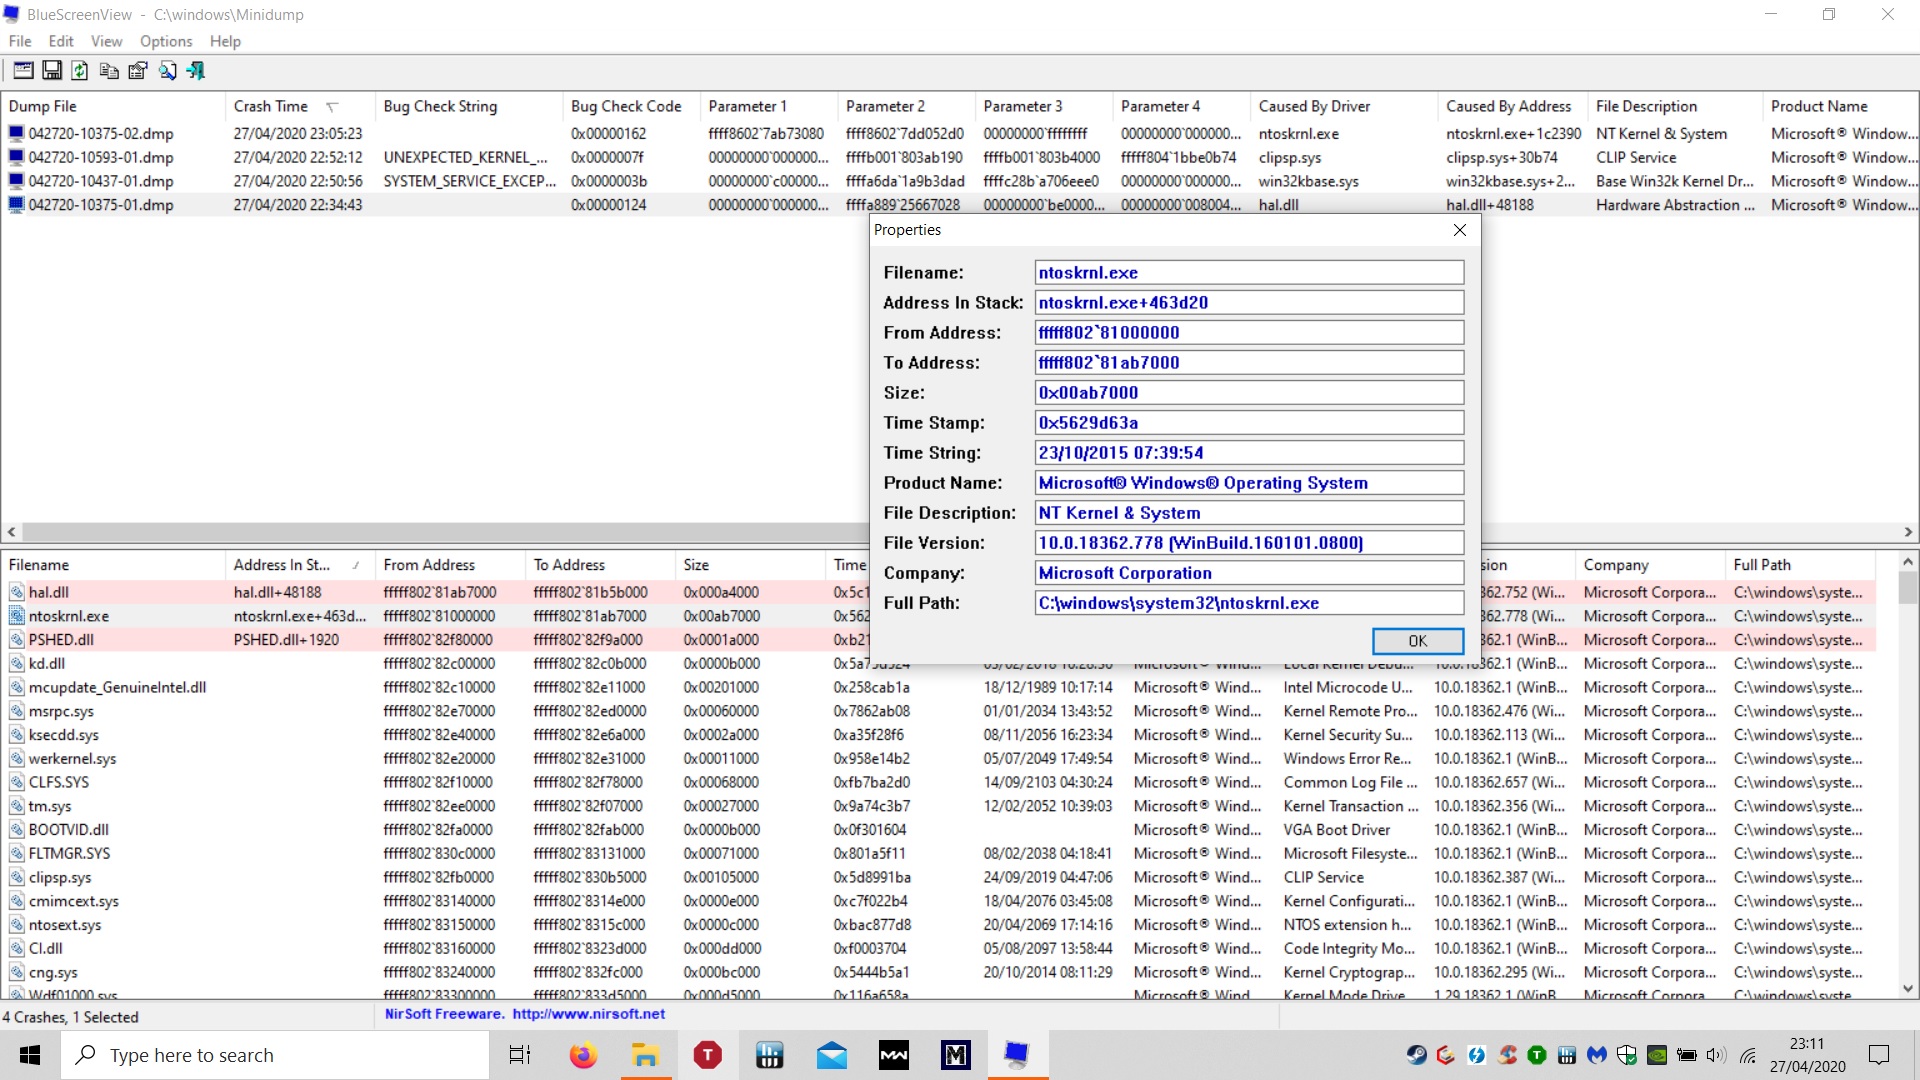This screenshot has width=1920, height=1080.
Task: Open Steam from the system tray
Action: [1416, 1055]
